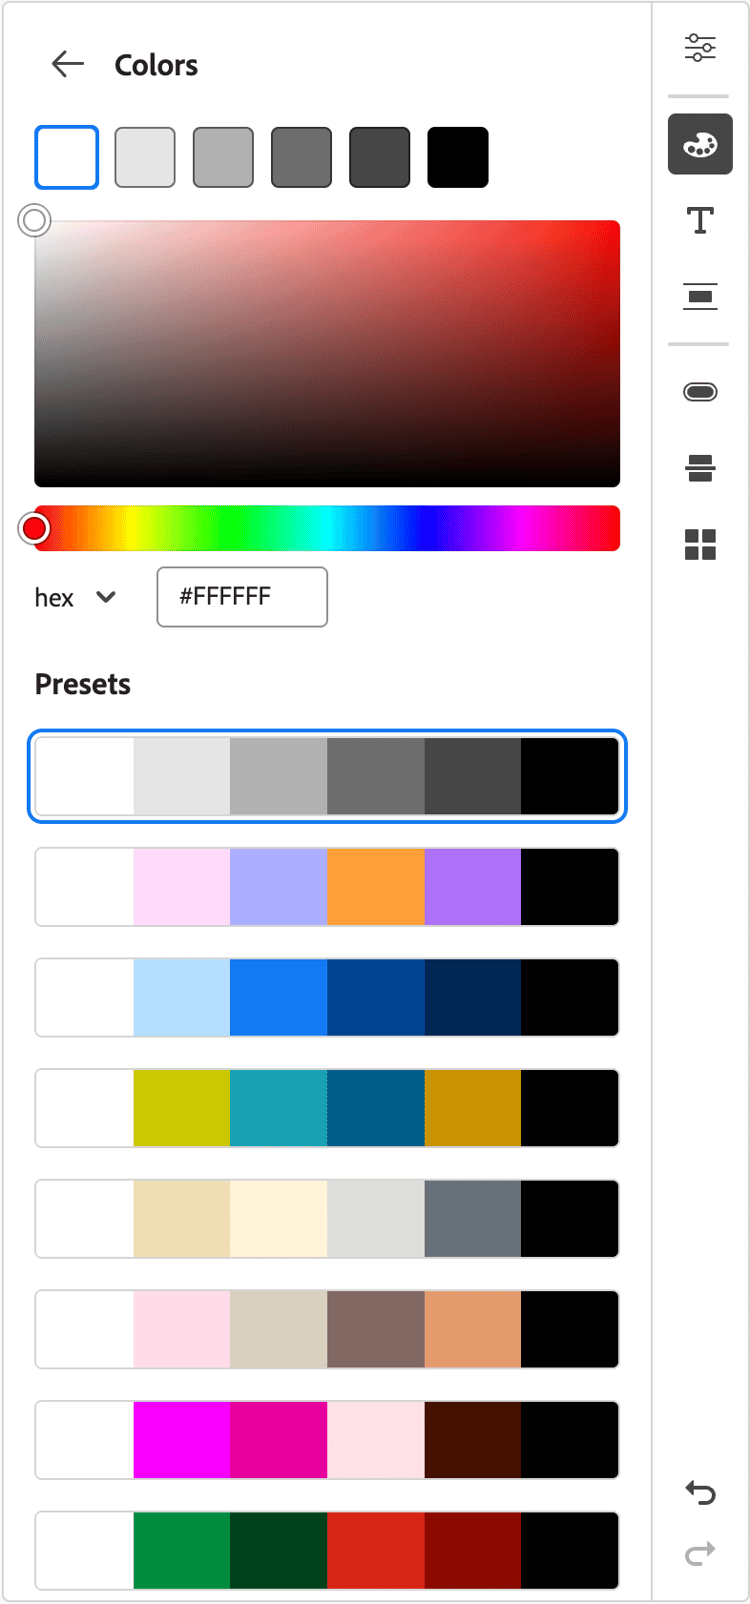
Task: Choose the grayscale preset palette
Action: 327,777
